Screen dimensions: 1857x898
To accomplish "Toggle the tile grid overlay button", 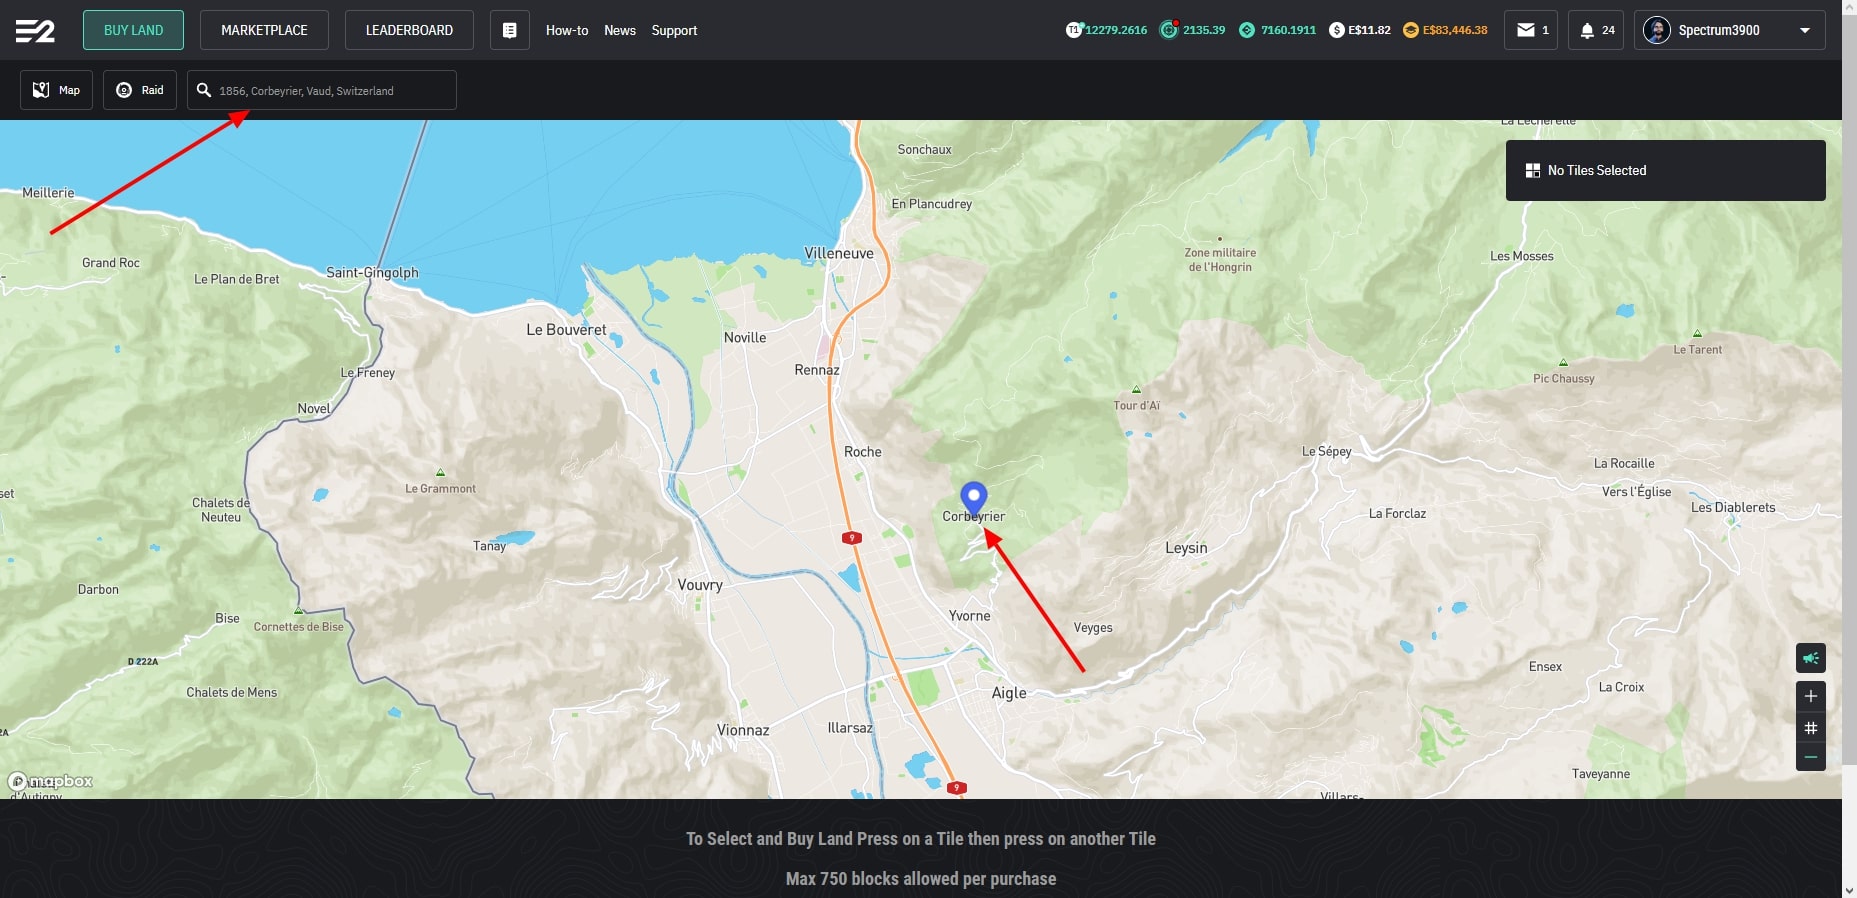I will pos(1811,728).
